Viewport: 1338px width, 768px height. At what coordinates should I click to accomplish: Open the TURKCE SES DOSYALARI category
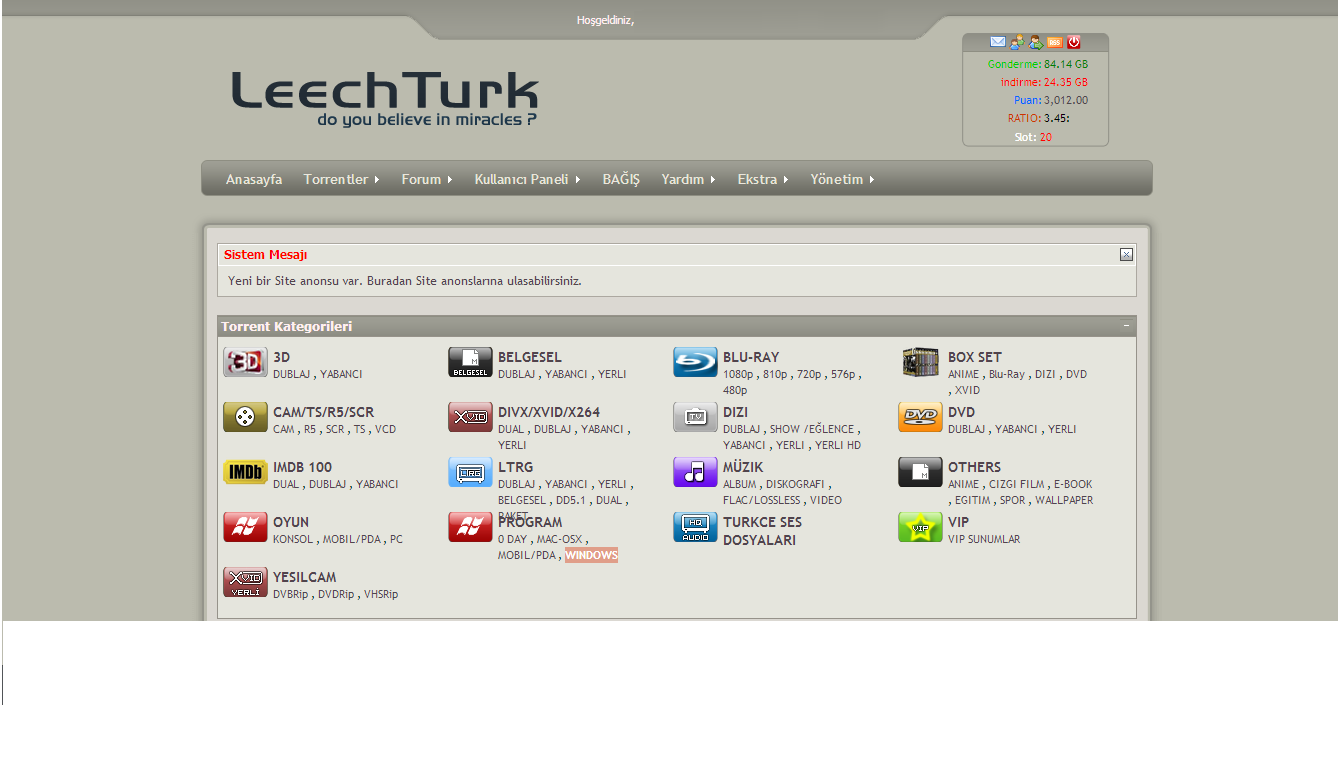[763, 531]
